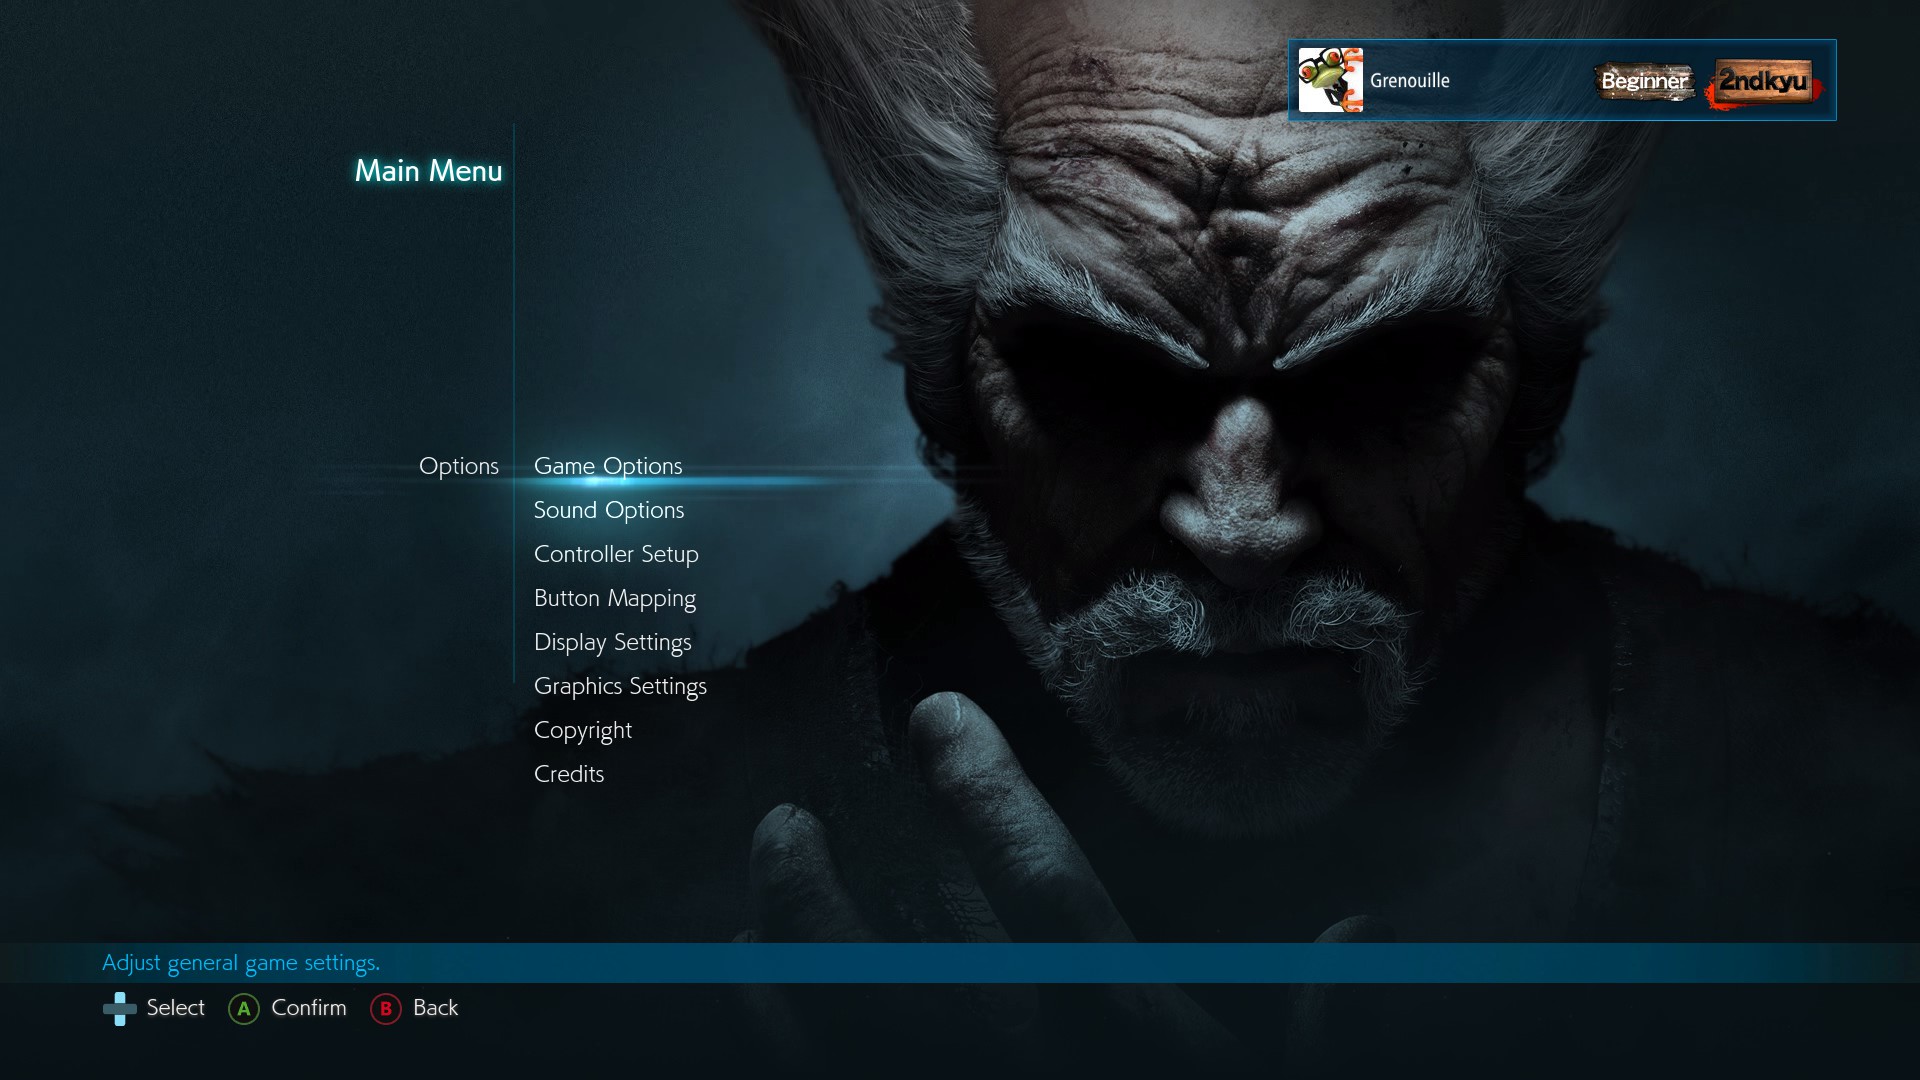Click the 'Adjust general game settings.' hint
Image resolution: width=1920 pixels, height=1080 pixels.
241,963
